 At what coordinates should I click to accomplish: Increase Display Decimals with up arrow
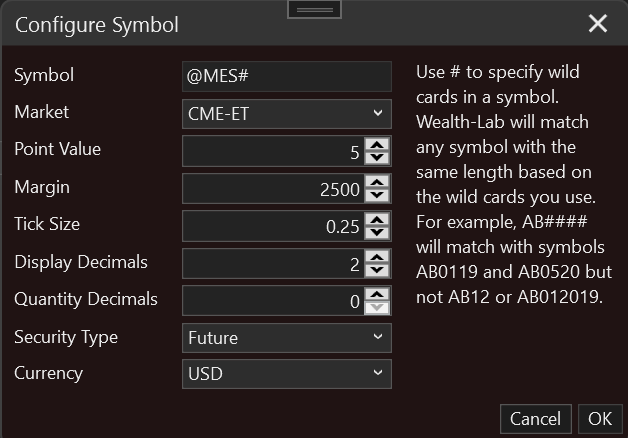point(377,258)
